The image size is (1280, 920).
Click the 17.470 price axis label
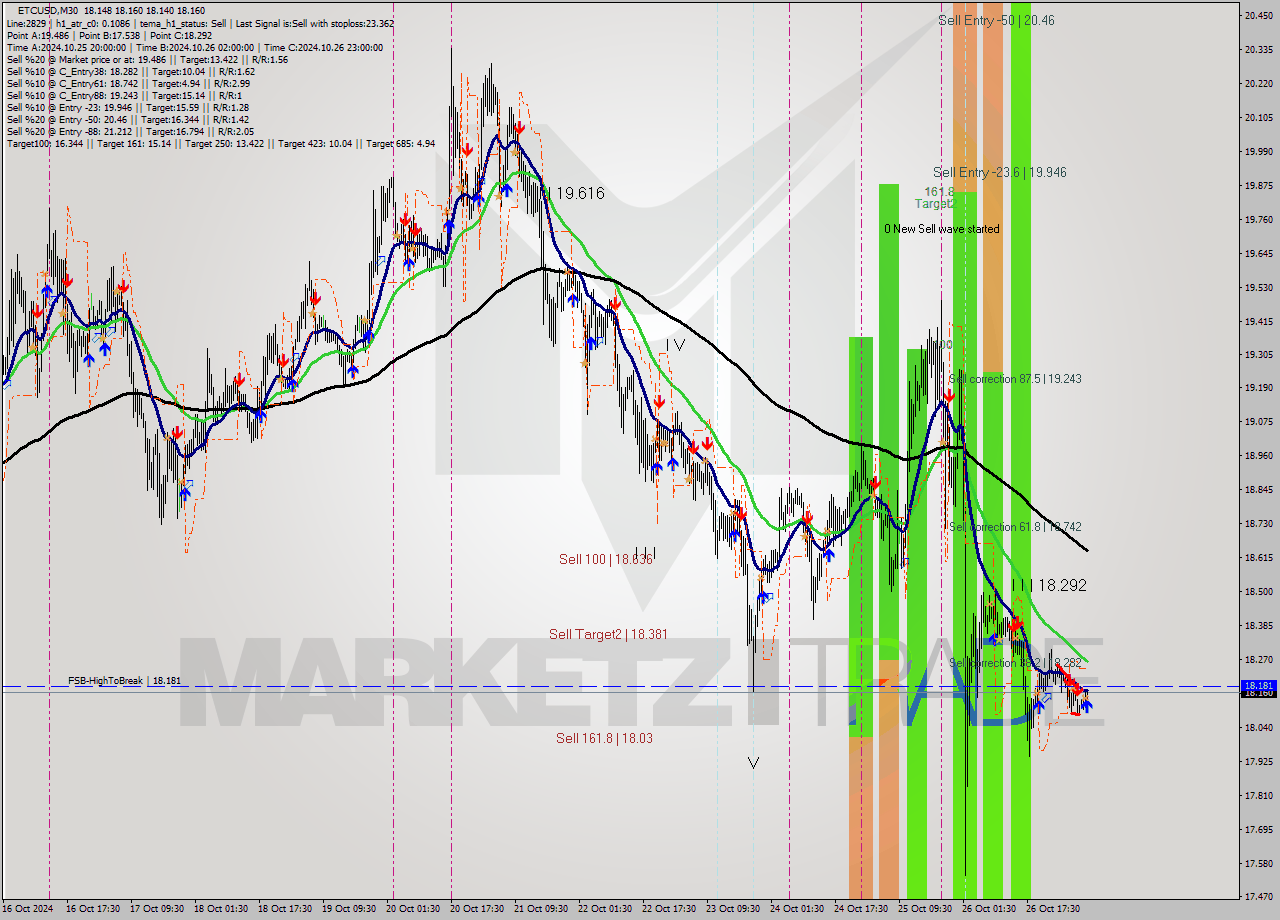point(1258,896)
